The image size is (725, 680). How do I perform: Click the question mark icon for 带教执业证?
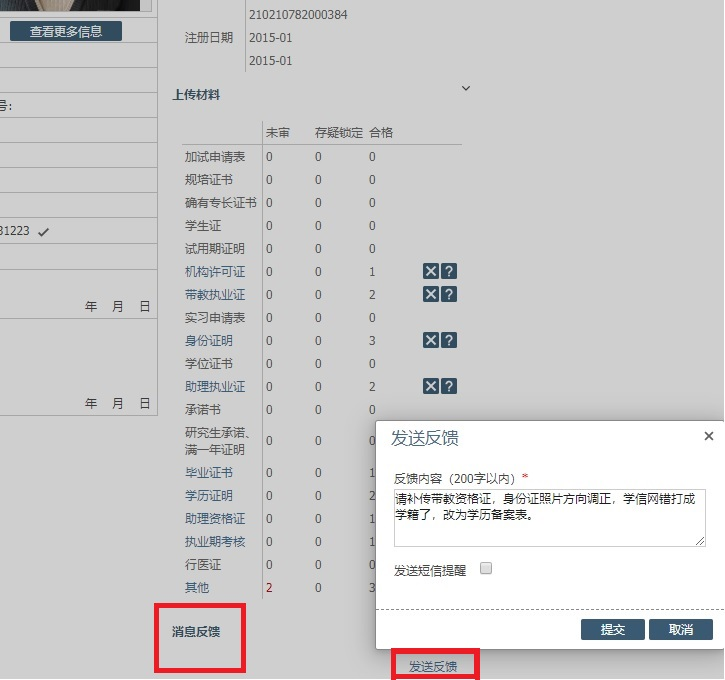click(x=449, y=295)
